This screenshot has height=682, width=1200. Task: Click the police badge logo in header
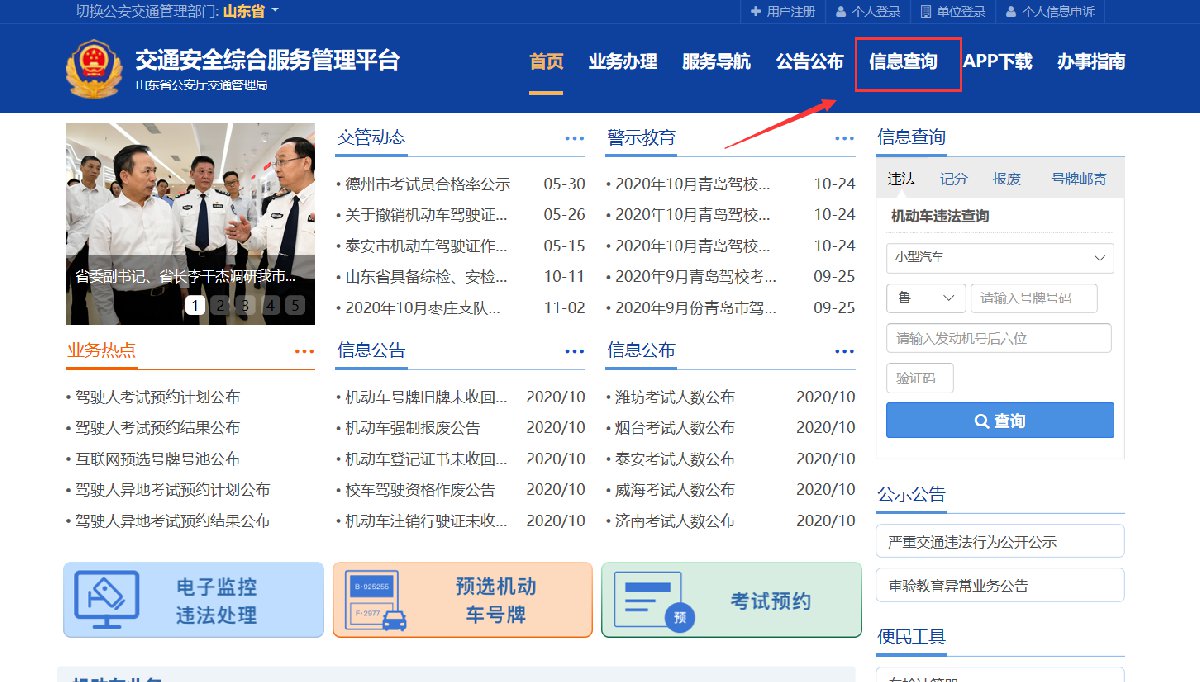click(x=92, y=68)
